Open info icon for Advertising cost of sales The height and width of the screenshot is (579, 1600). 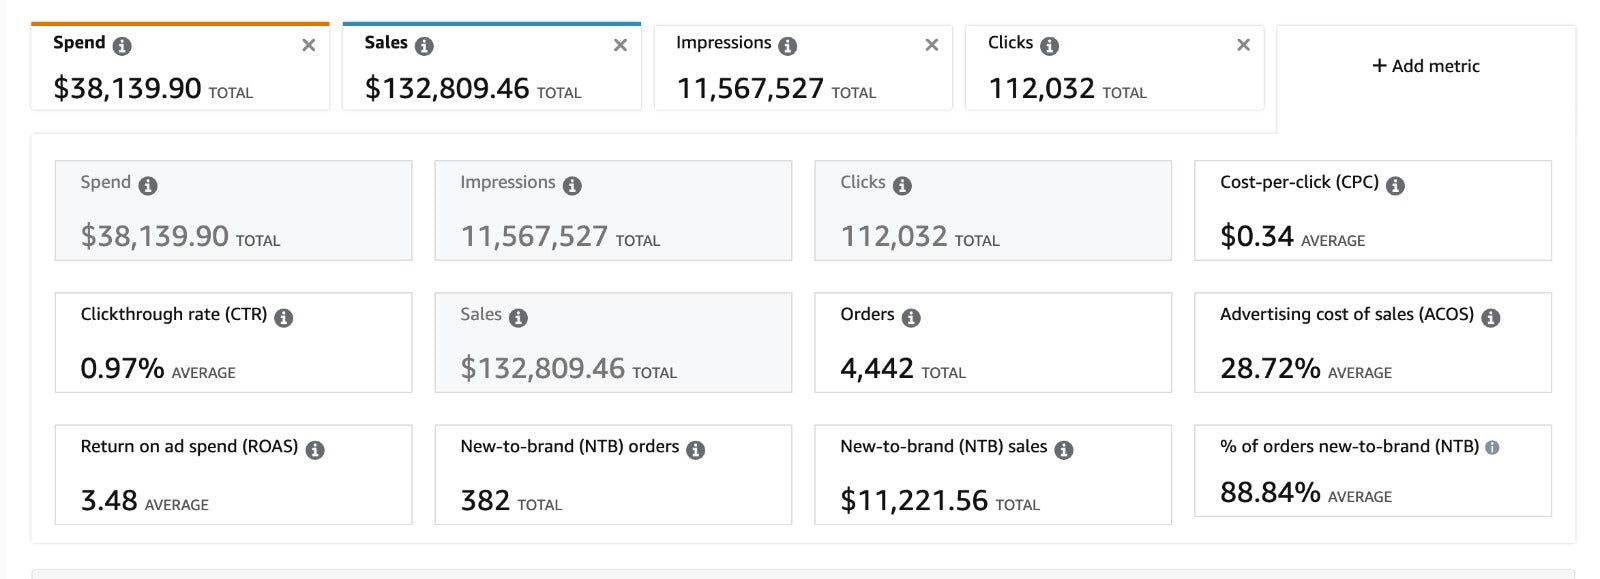point(1490,317)
